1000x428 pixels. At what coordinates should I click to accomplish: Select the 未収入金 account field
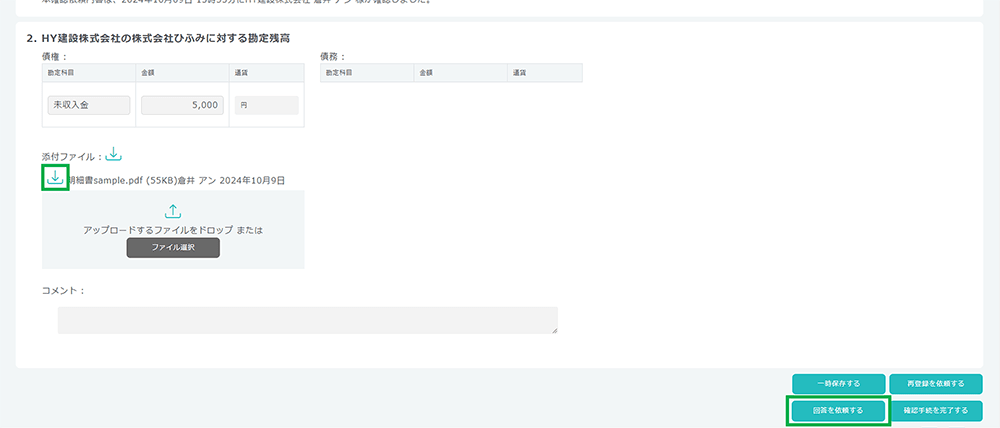pyautogui.click(x=89, y=105)
